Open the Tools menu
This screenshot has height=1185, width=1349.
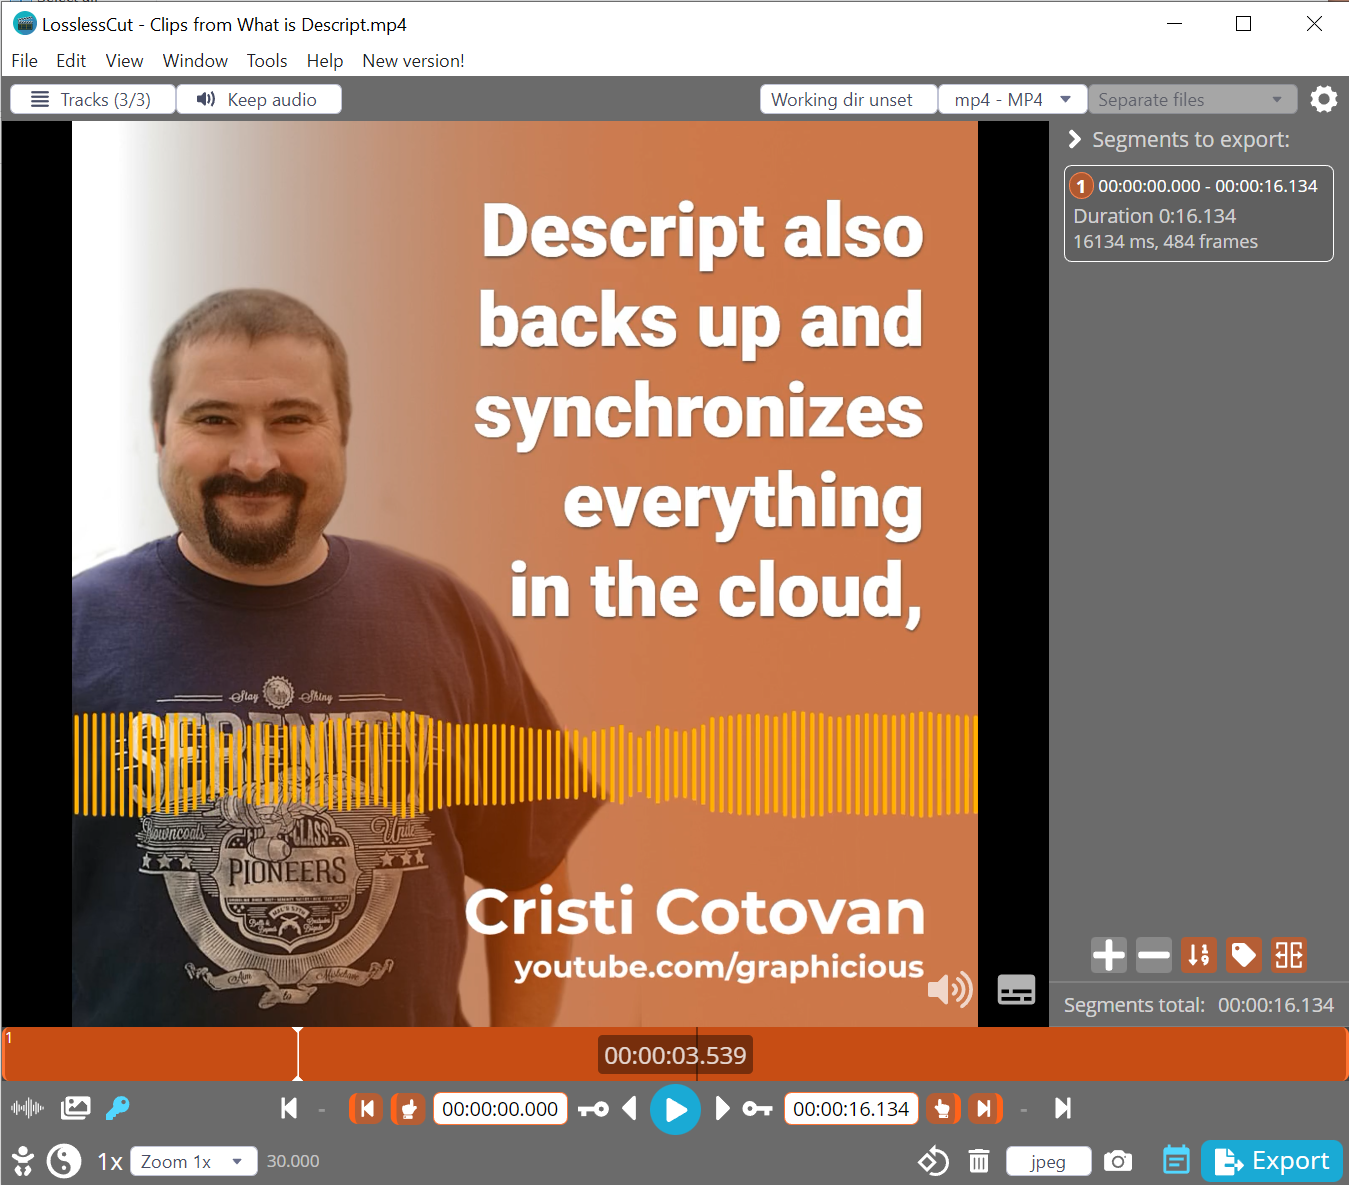(x=267, y=61)
